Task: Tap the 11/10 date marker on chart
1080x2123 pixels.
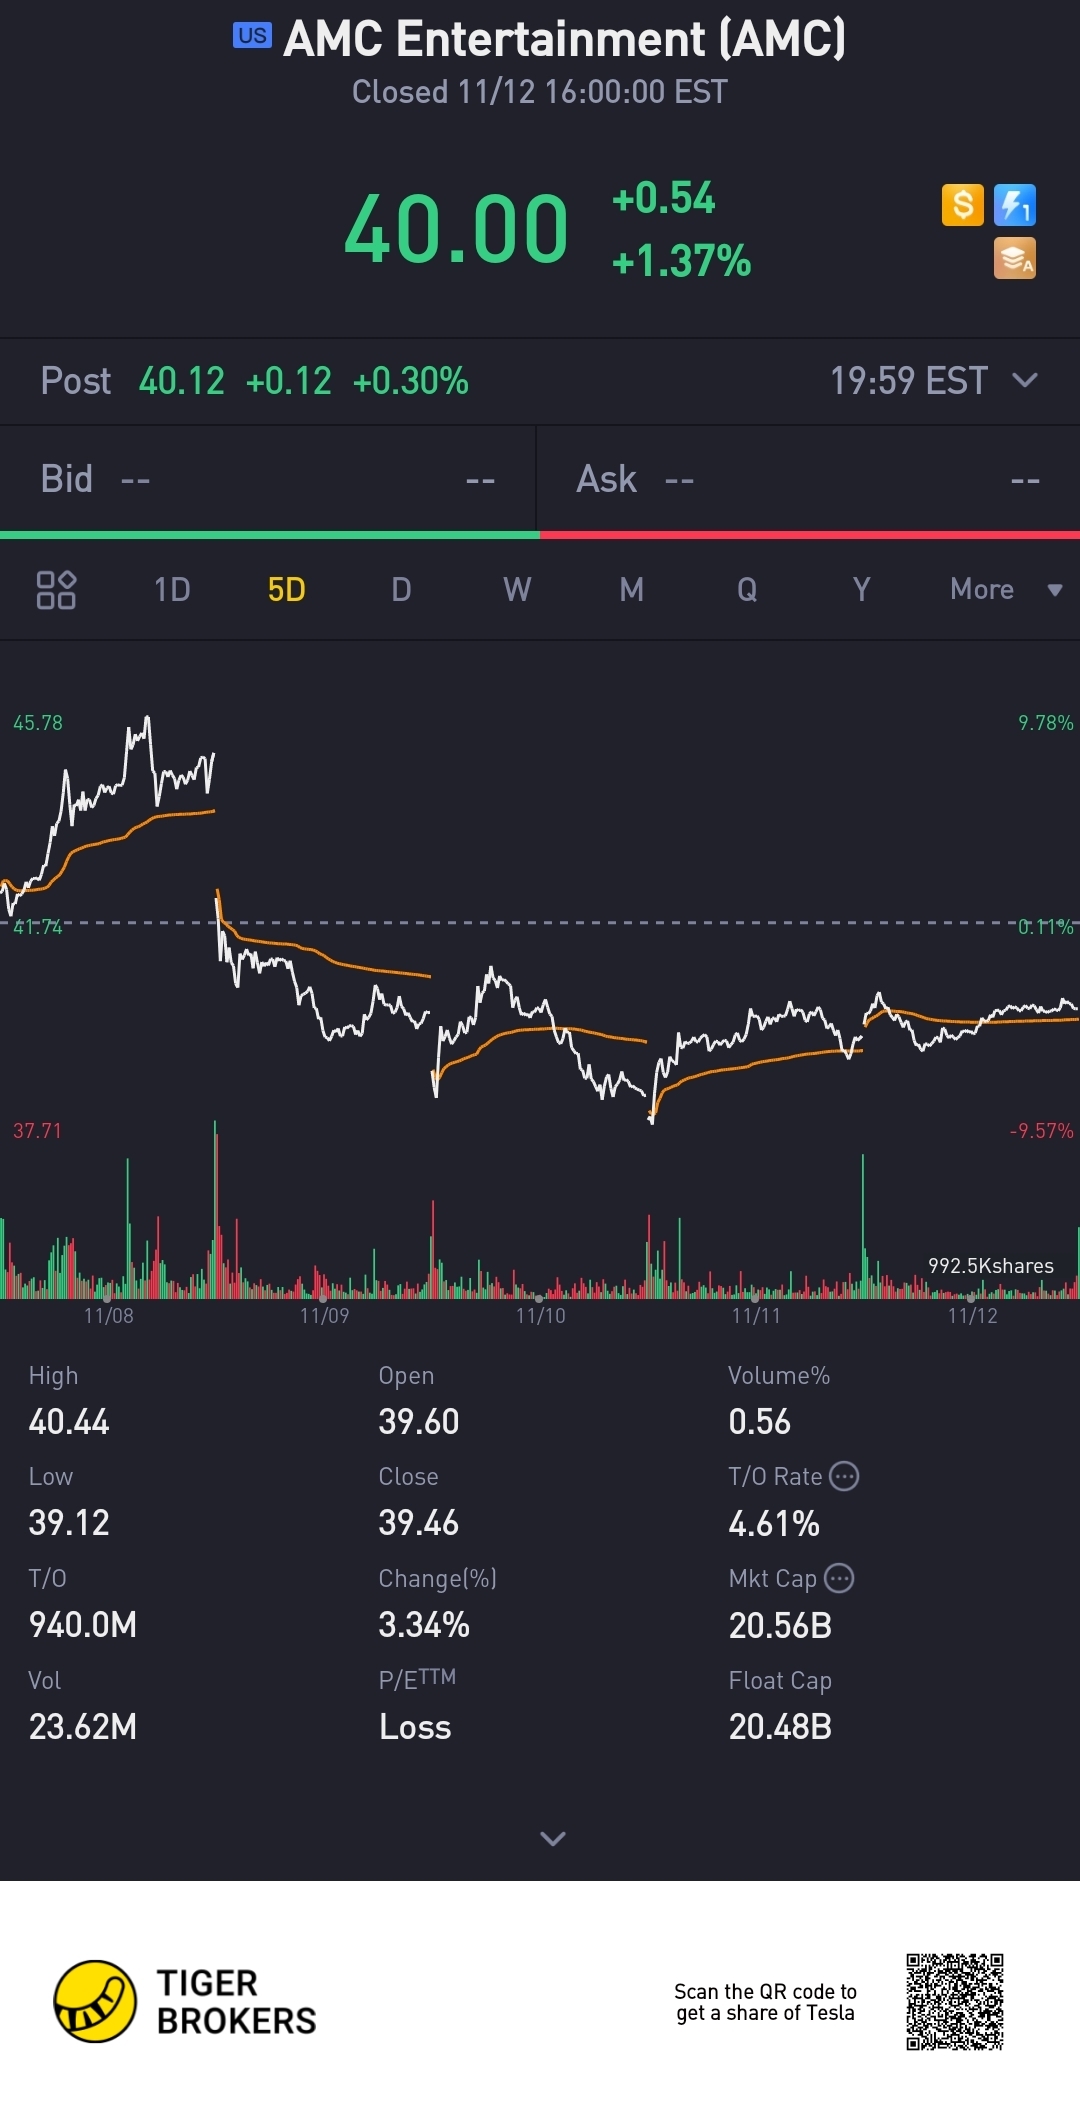Action: [540, 1316]
